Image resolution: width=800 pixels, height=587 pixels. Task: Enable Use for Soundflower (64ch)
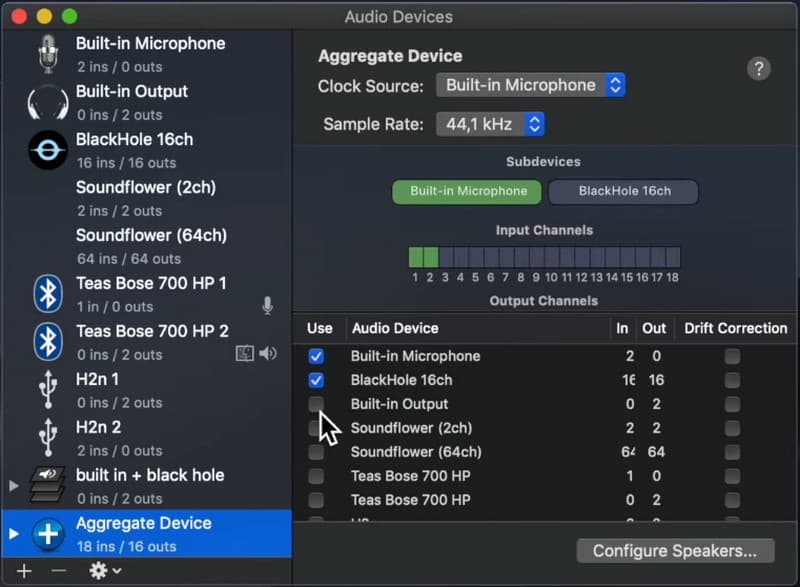(x=316, y=452)
